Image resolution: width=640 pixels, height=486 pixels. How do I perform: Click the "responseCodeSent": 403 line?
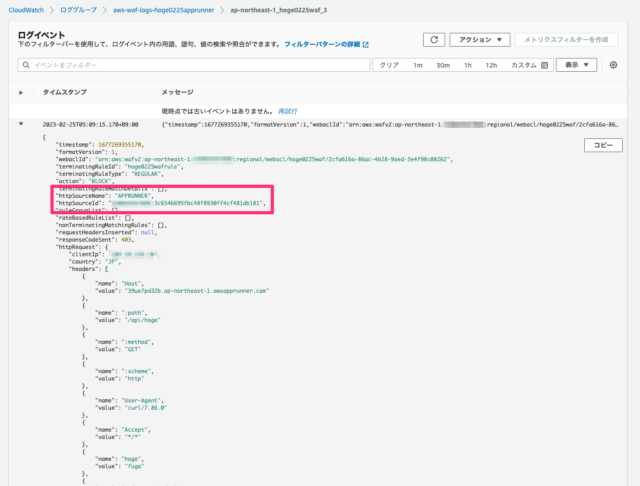pos(95,240)
